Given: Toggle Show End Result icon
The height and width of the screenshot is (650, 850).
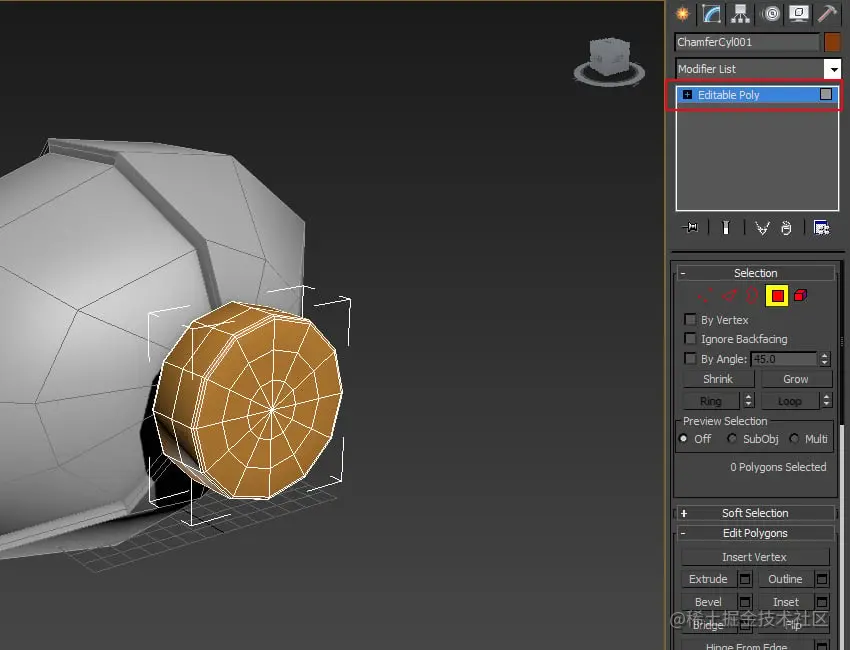Looking at the screenshot, I should pos(726,228).
